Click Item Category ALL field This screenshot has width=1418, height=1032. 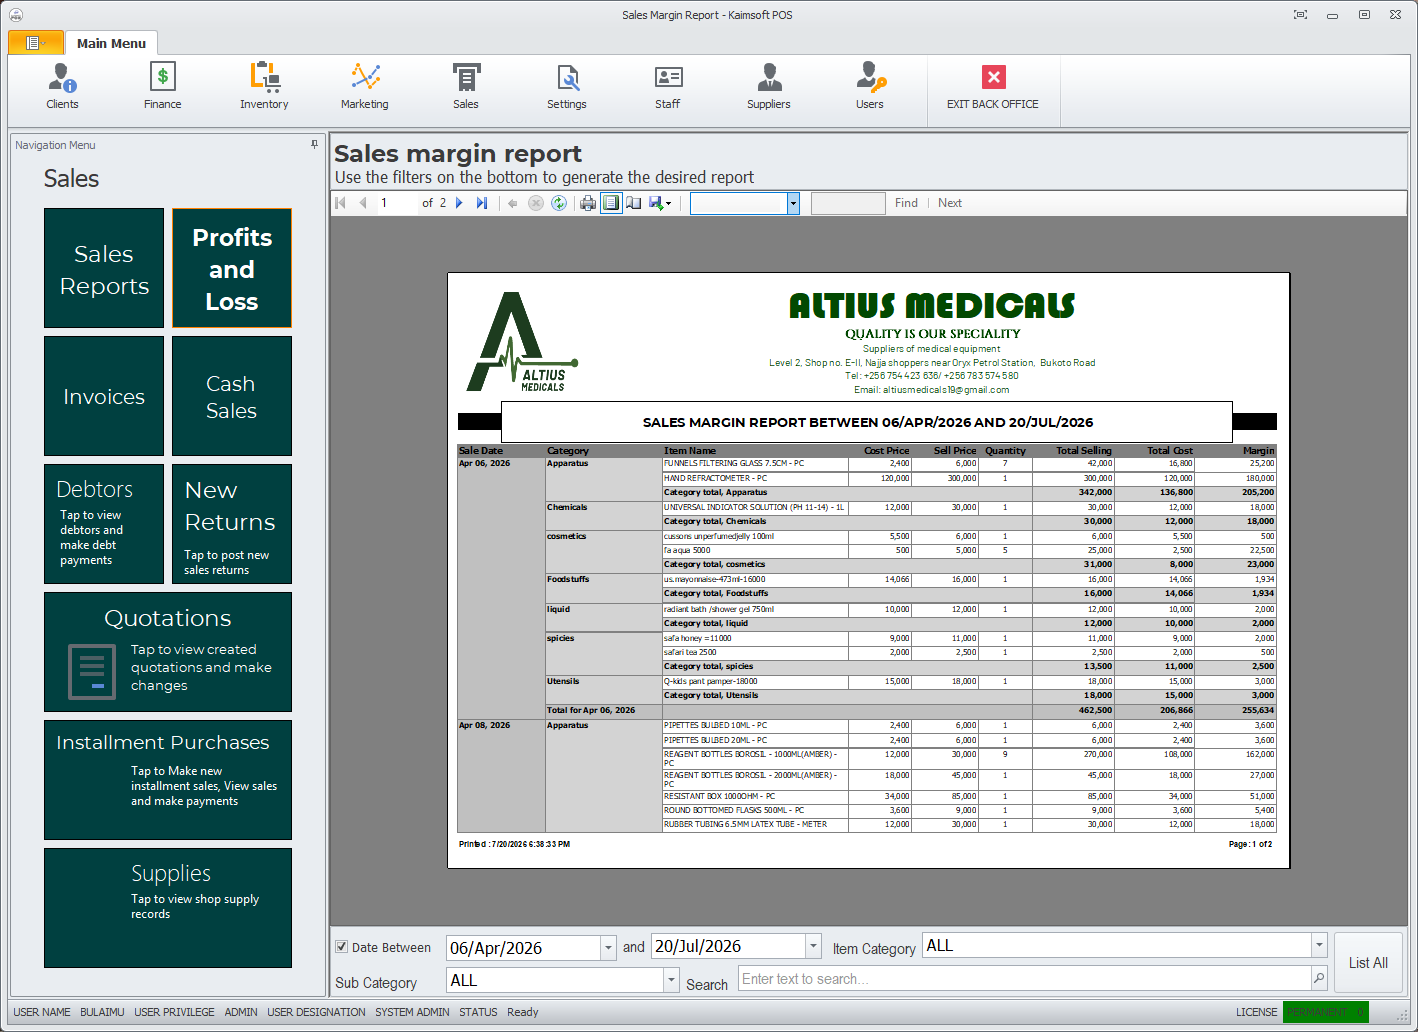1117,945
